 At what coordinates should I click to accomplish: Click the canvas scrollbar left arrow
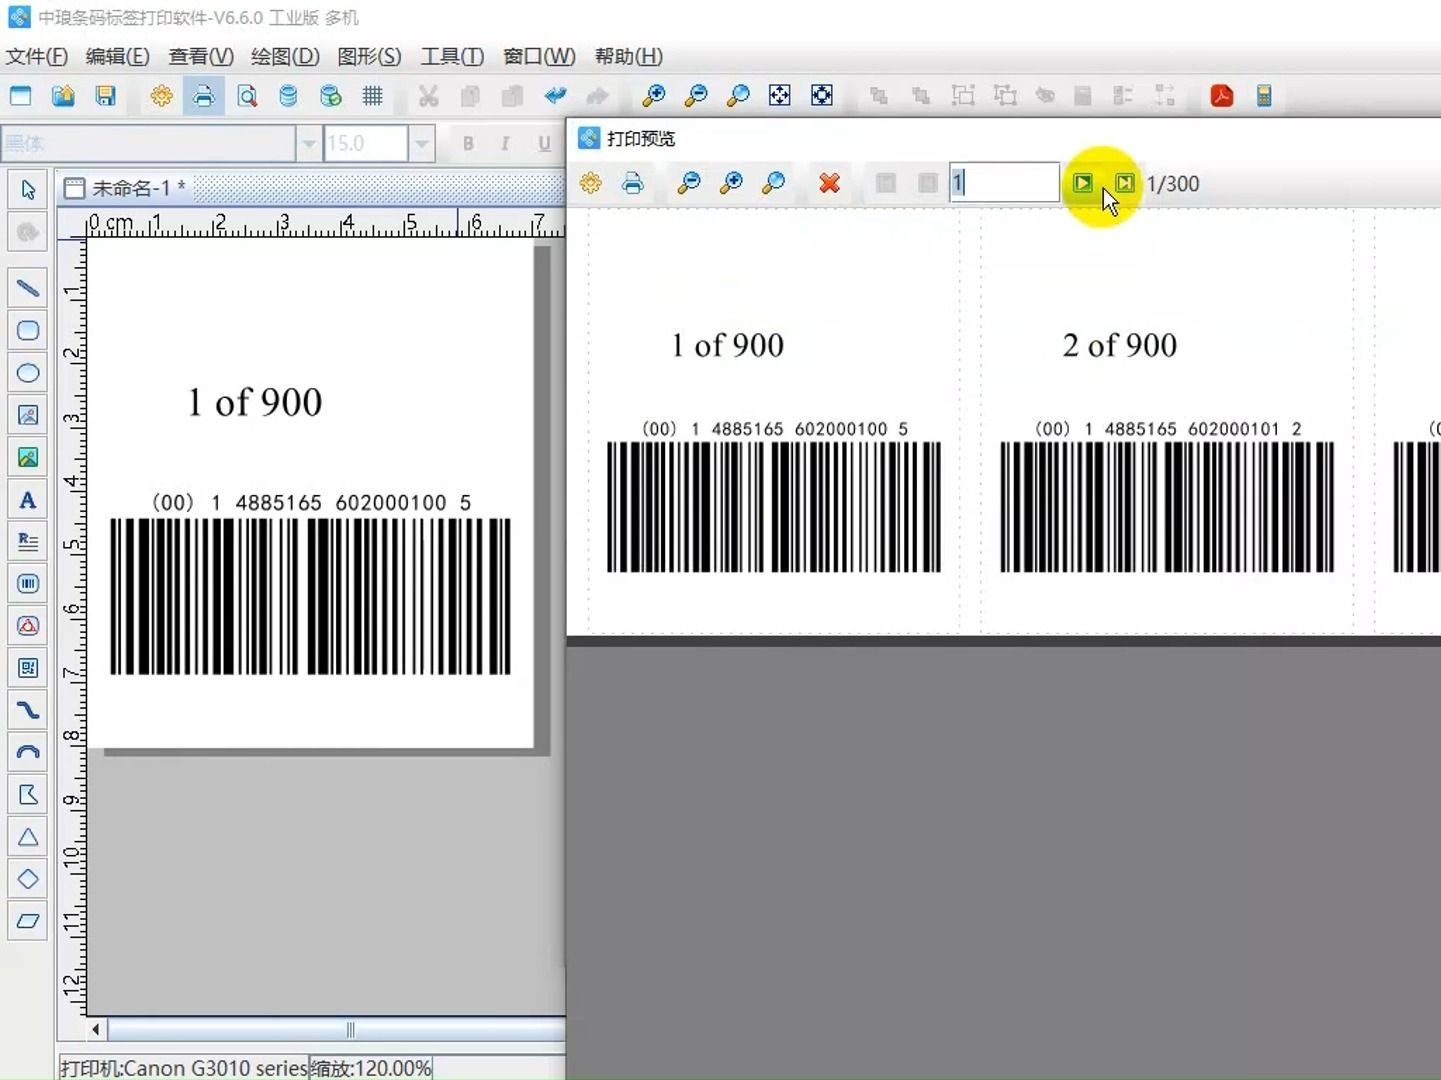point(96,1030)
